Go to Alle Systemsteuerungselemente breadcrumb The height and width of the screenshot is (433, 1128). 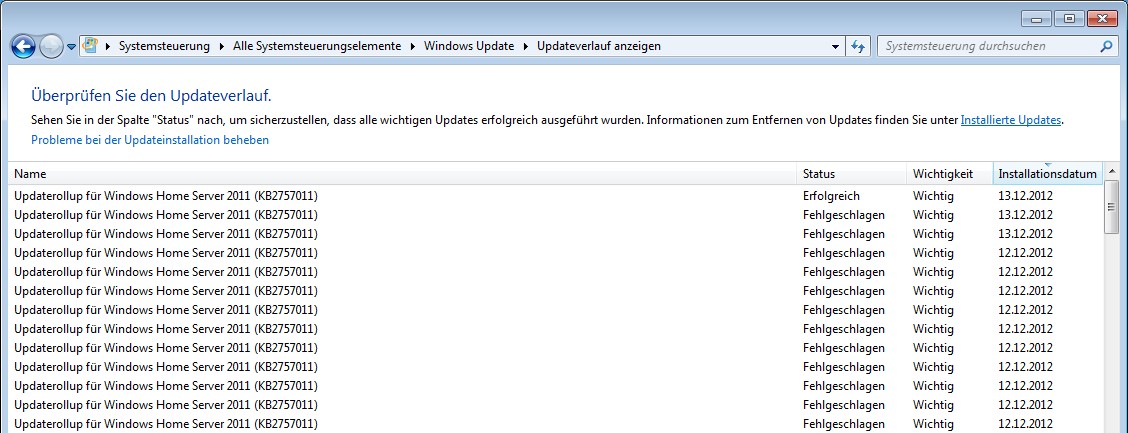click(x=317, y=46)
